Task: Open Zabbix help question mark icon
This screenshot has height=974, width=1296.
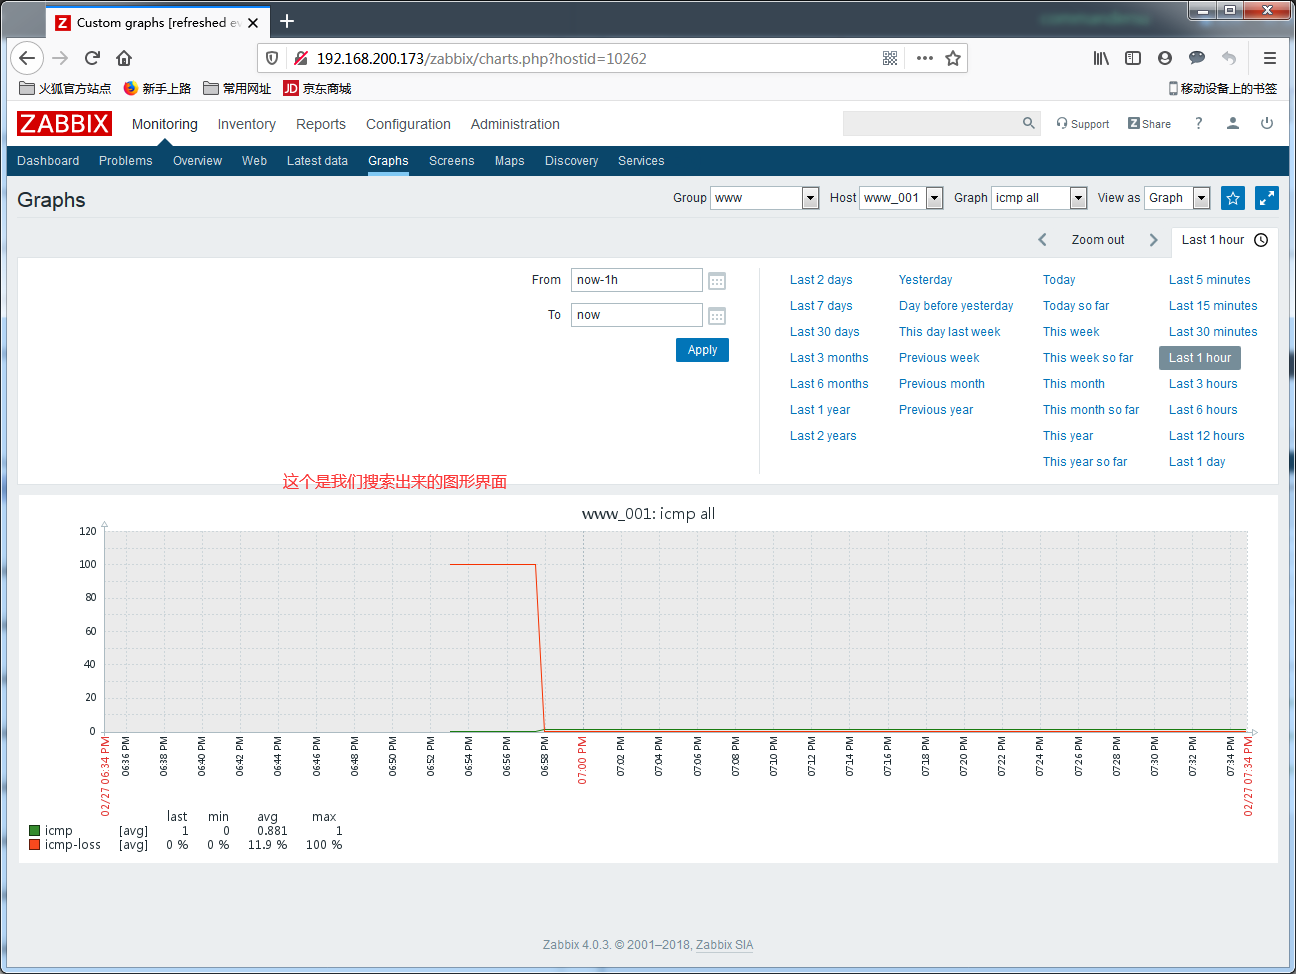Action: coord(1198,123)
